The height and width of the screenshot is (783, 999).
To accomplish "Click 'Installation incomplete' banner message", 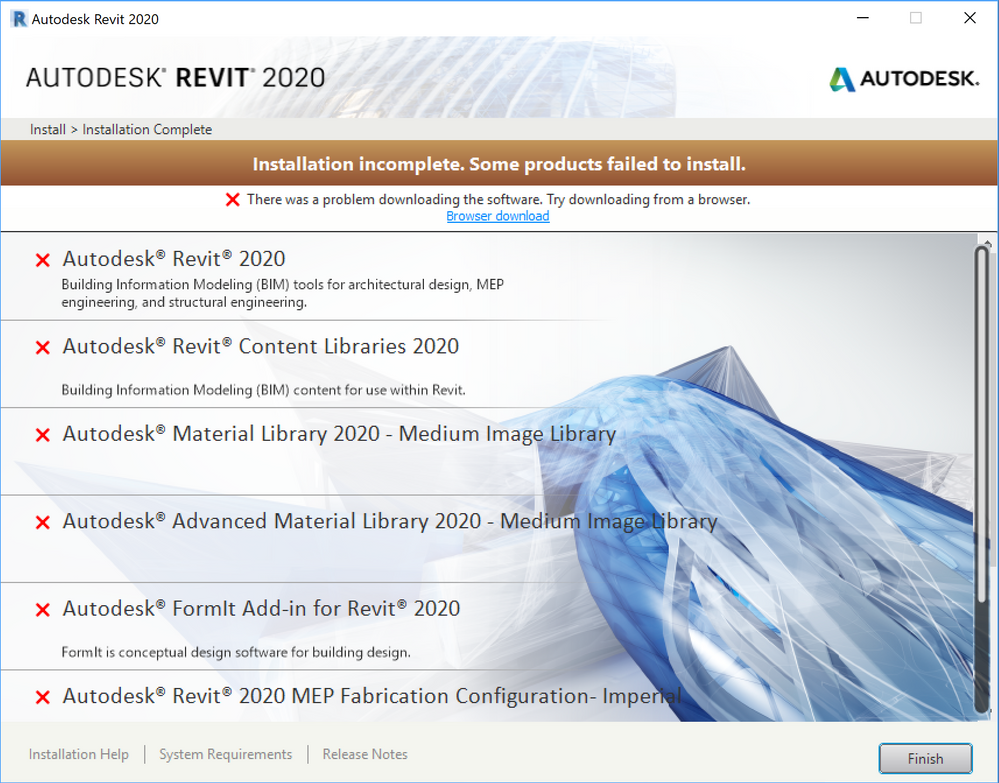I will point(499,164).
